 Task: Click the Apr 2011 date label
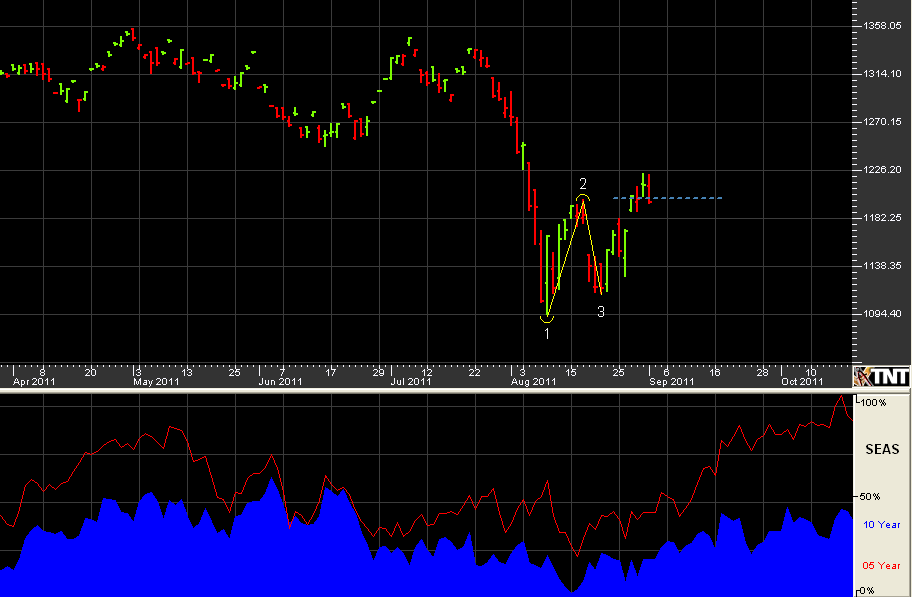click(34, 382)
